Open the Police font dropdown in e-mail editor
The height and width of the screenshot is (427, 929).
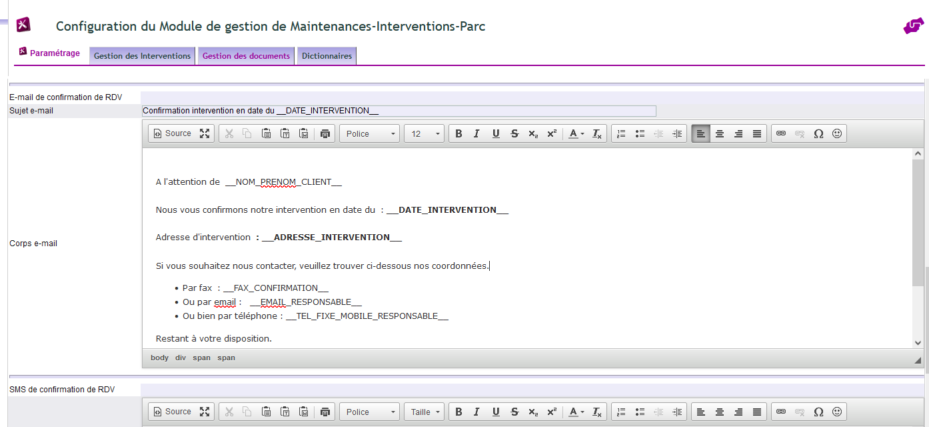tap(370, 134)
